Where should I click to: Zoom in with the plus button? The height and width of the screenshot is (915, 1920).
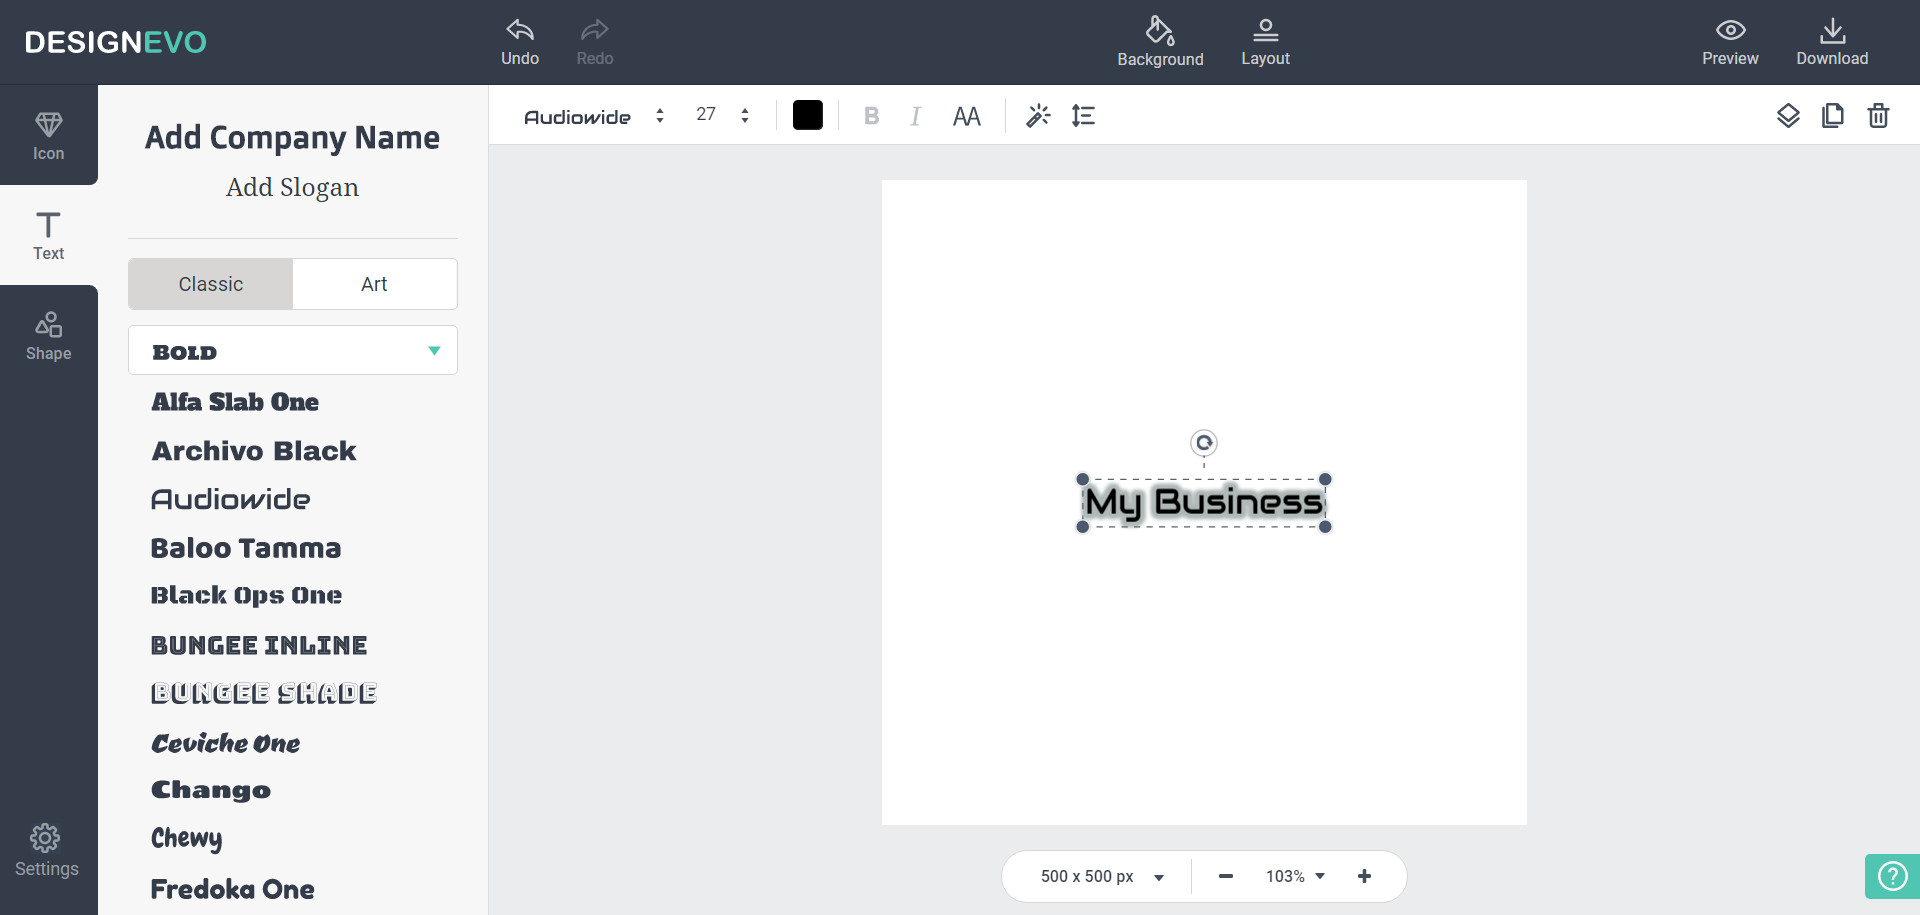click(1364, 876)
